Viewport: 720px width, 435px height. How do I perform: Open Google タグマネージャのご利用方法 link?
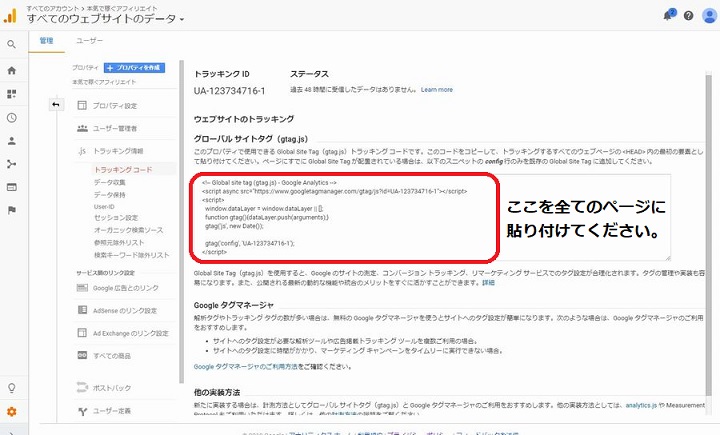tap(245, 367)
